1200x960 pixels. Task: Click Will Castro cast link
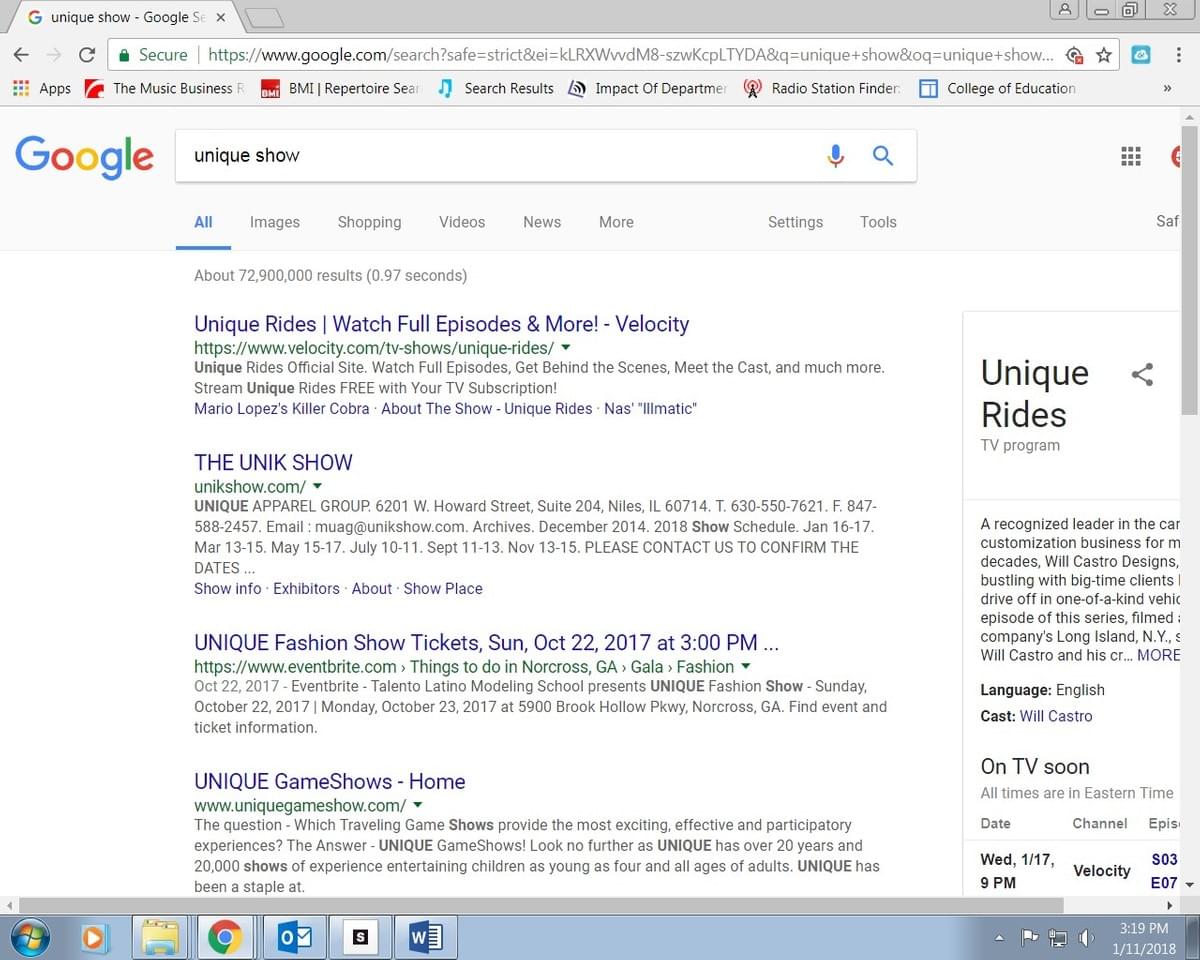[1056, 716]
